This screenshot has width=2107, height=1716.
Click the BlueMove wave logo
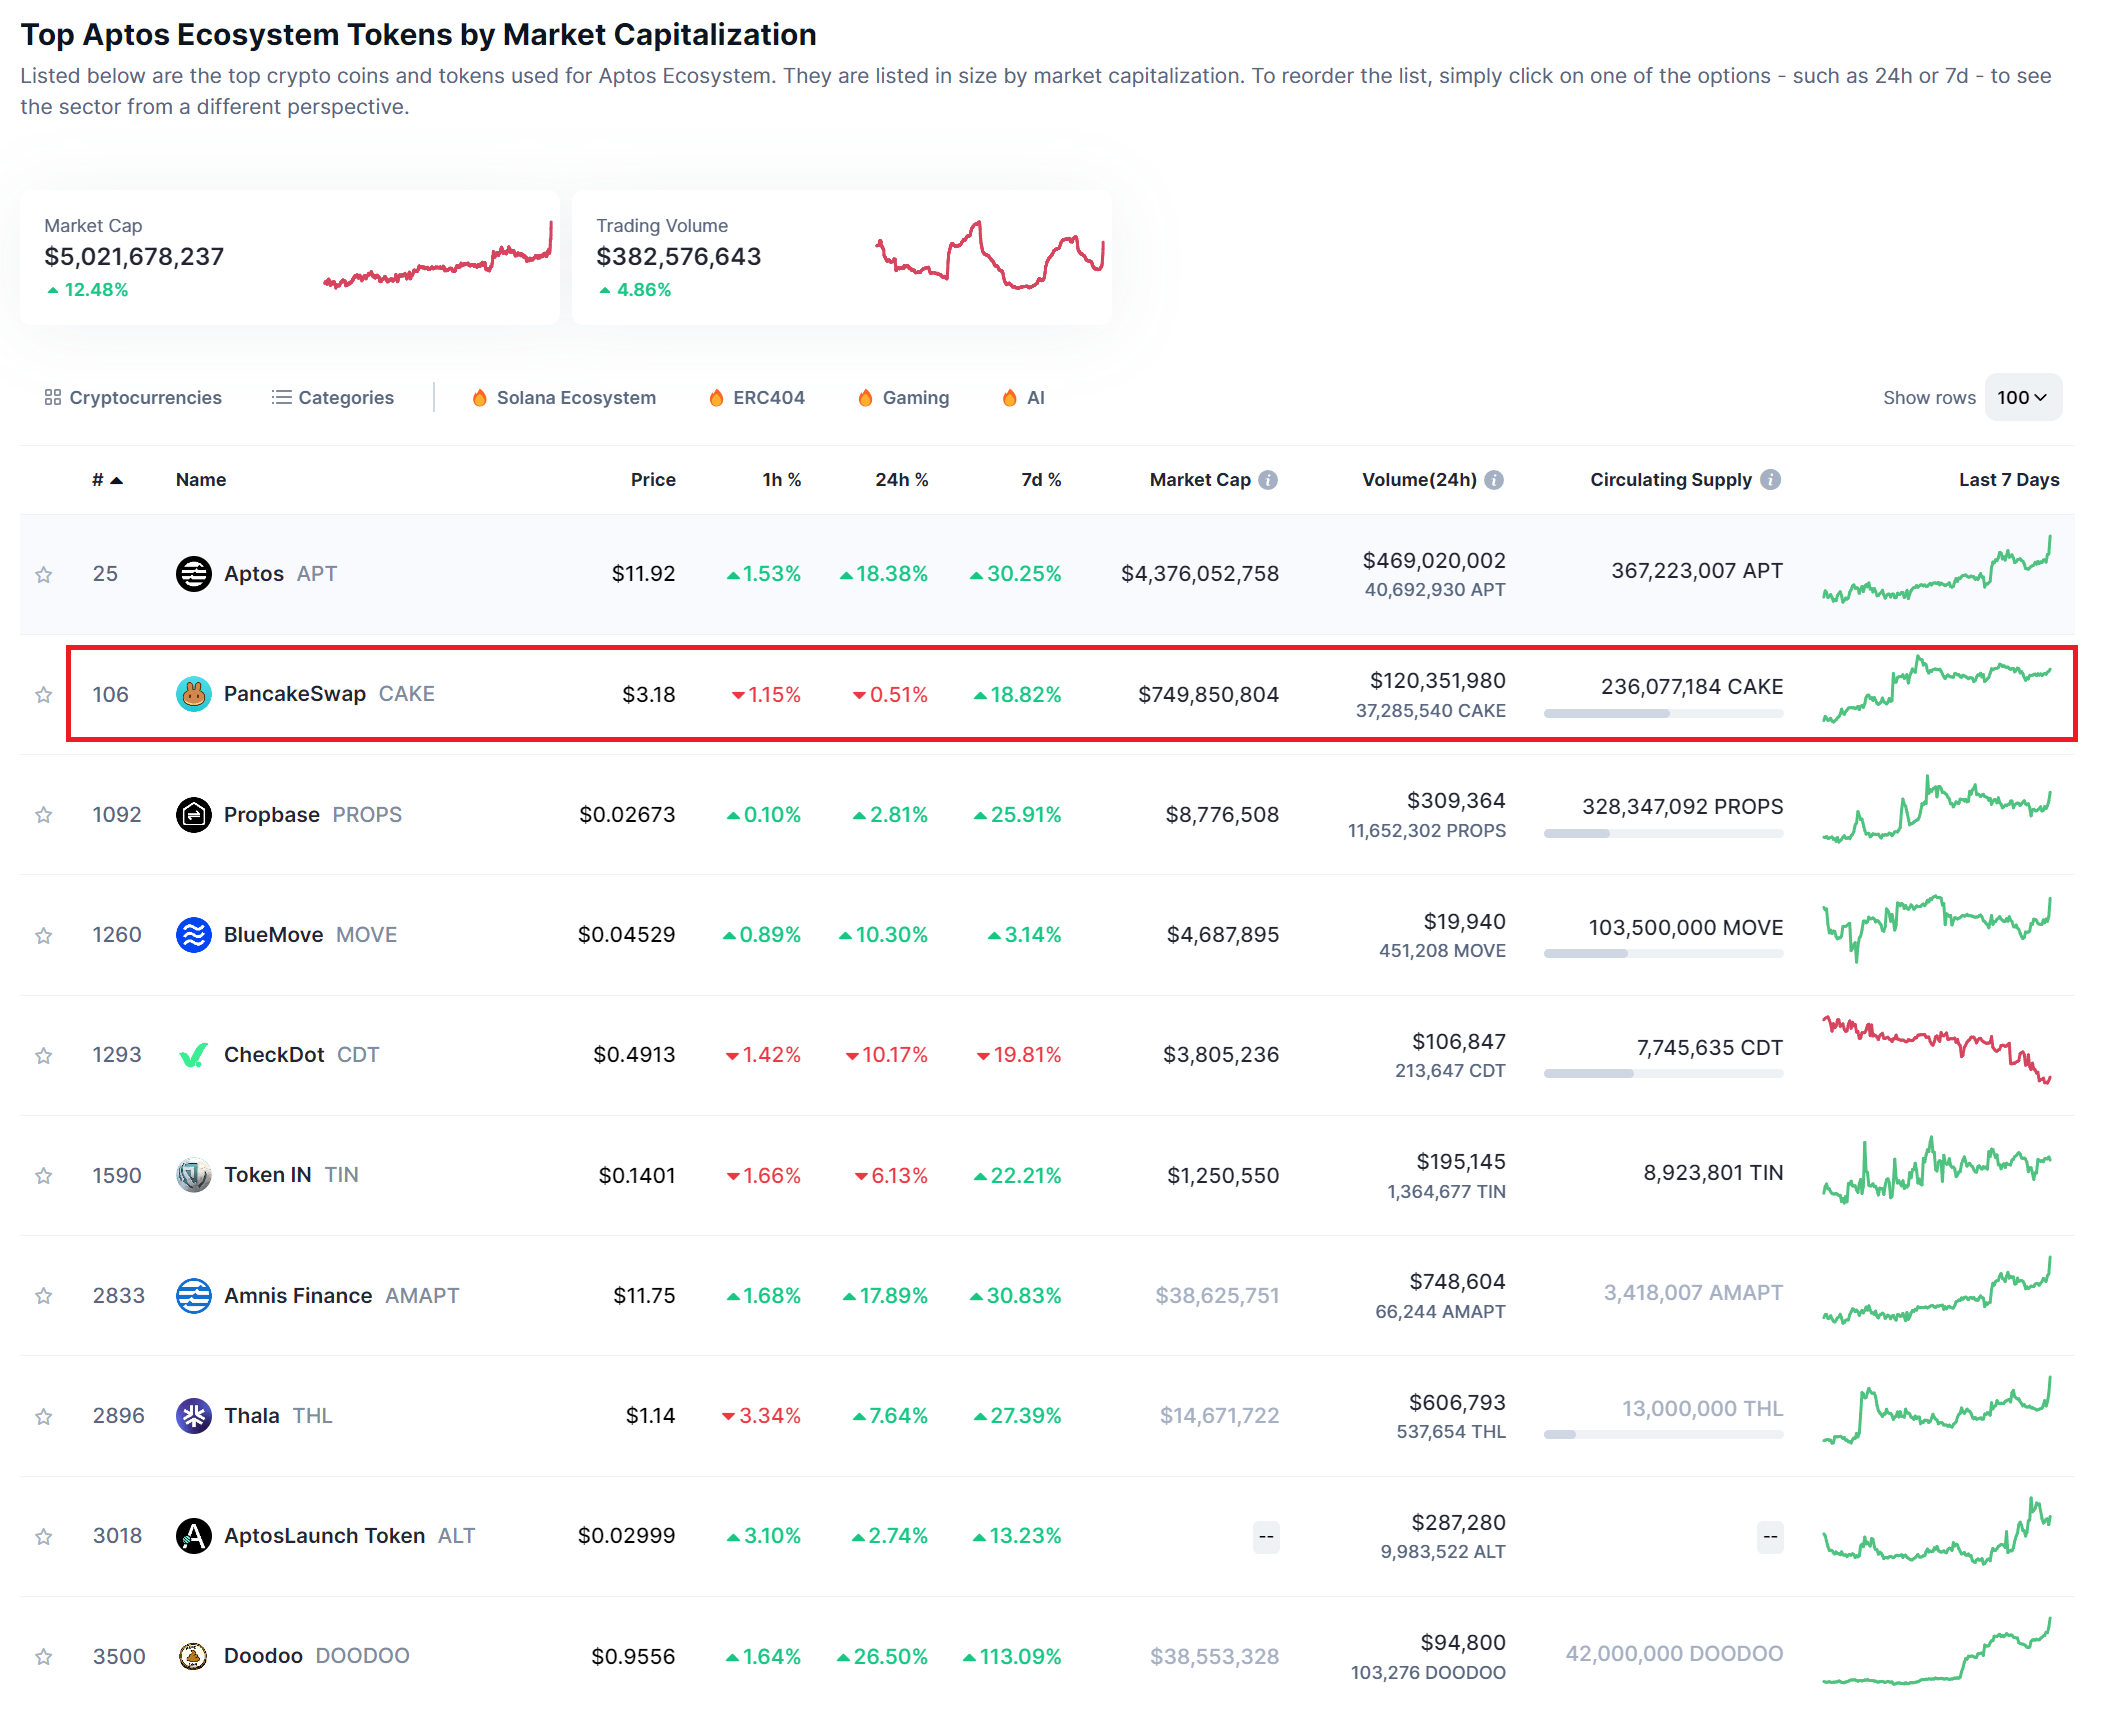tap(193, 935)
